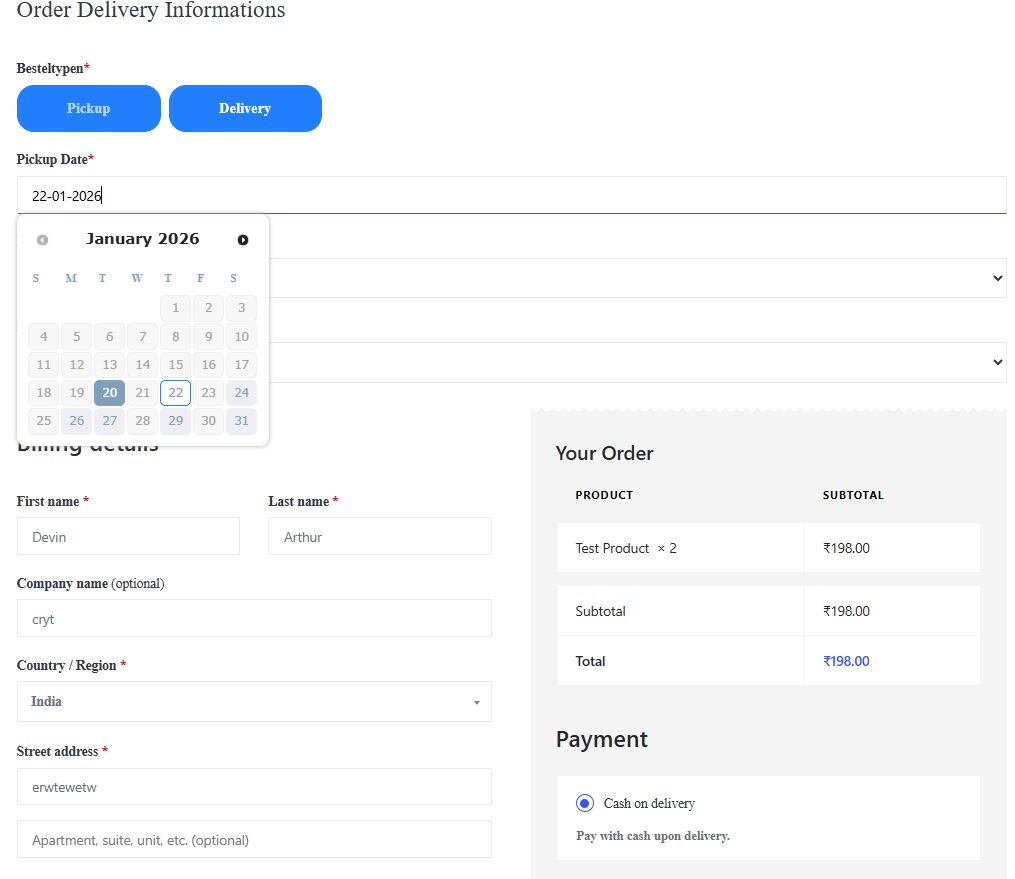Select January 26 in the date picker
This screenshot has width=1015, height=879.
click(77, 421)
